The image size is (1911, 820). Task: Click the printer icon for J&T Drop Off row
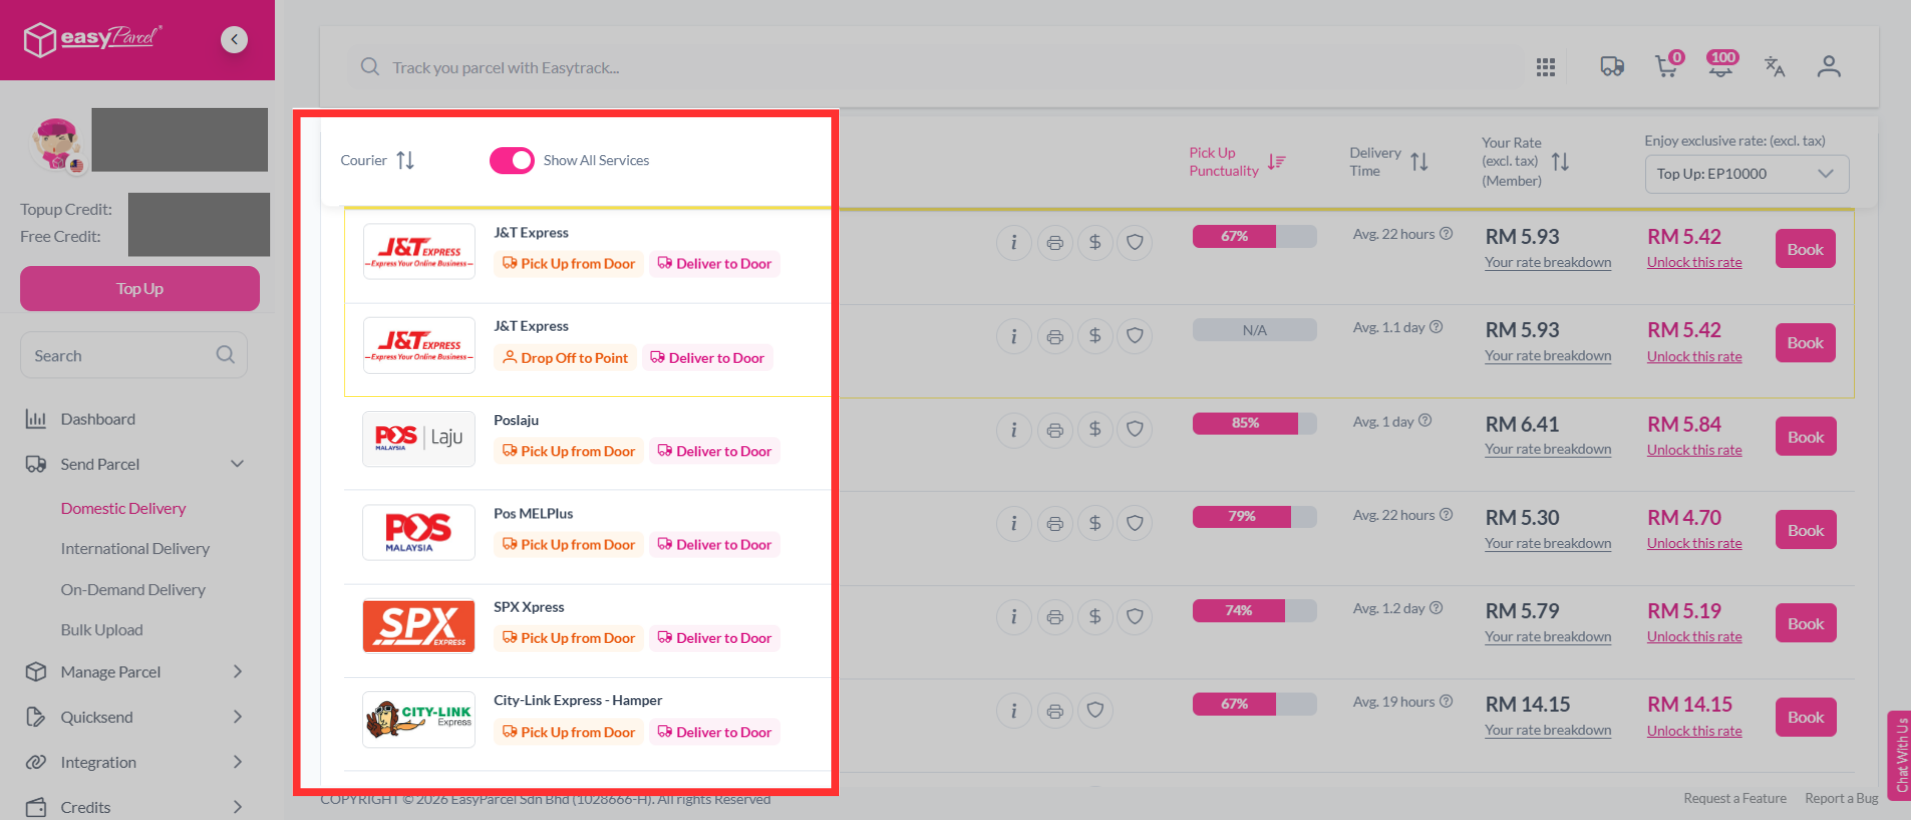[x=1055, y=337]
